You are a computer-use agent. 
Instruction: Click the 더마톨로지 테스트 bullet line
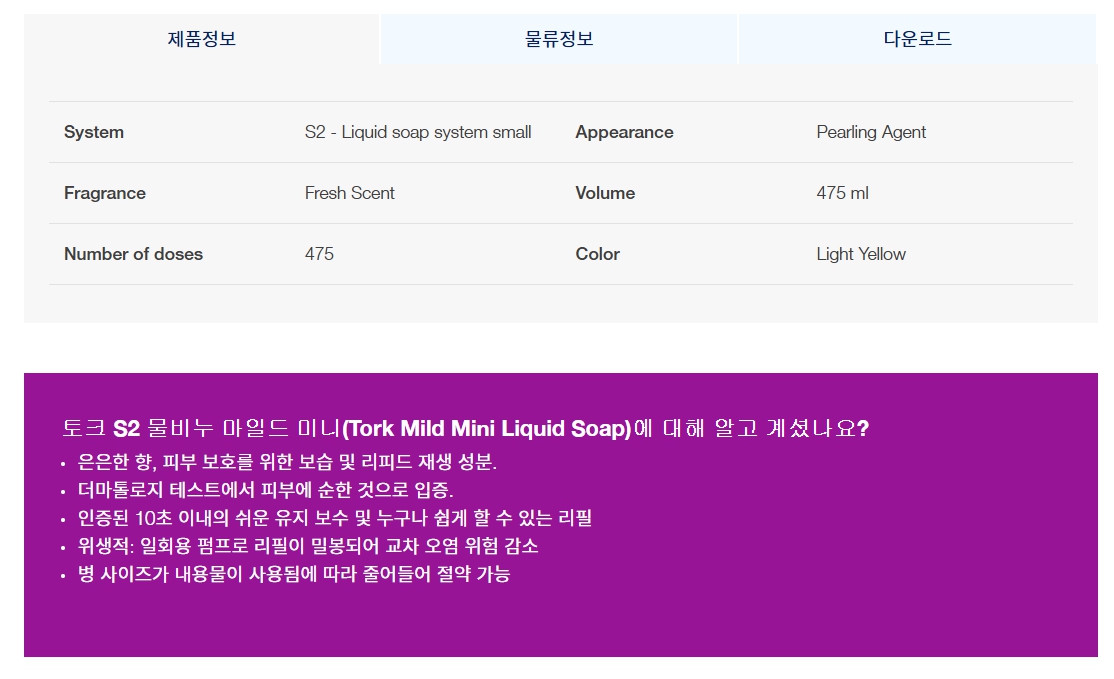[265, 490]
